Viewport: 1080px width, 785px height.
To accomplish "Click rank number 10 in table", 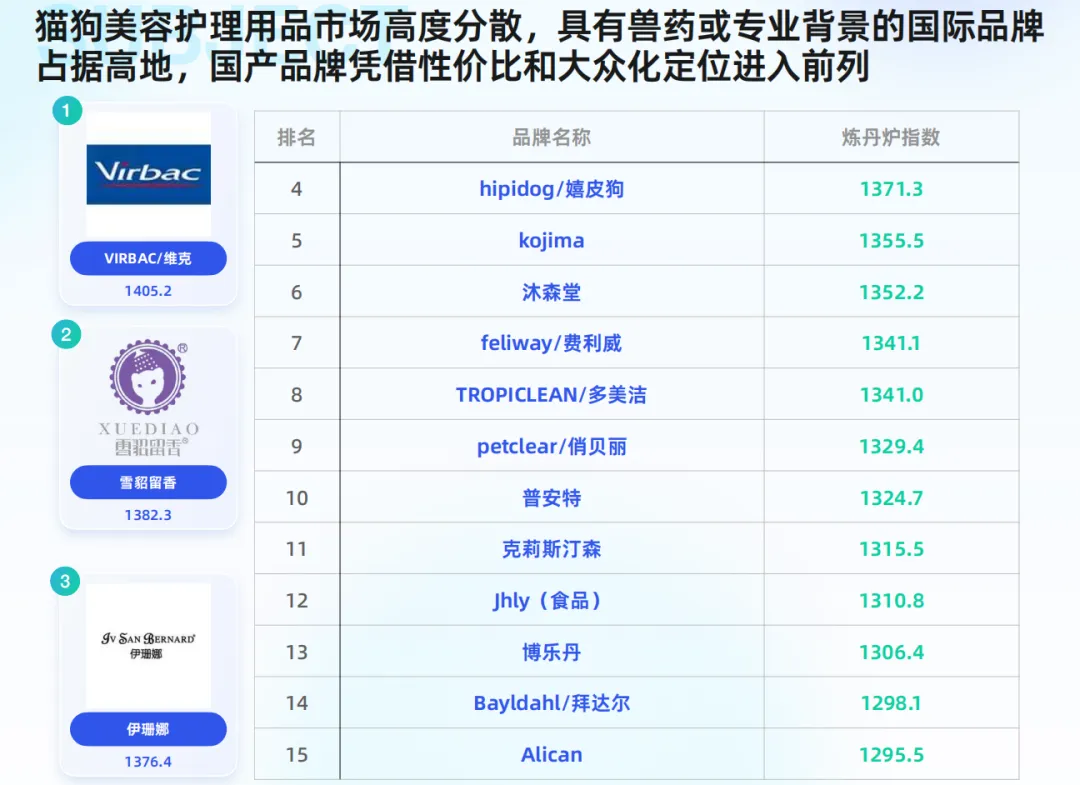I will pyautogui.click(x=296, y=498).
